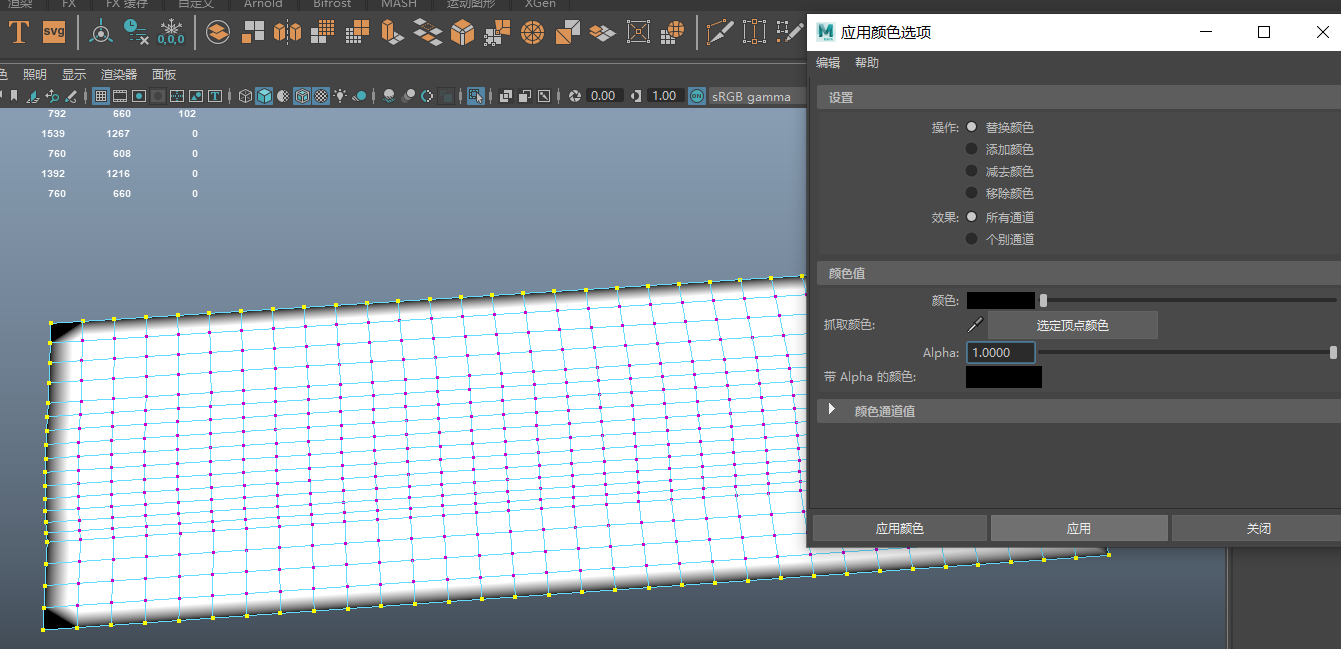Click the Bevel cube shelf icon
Screen dimensions: 1341x649
(x=462, y=33)
